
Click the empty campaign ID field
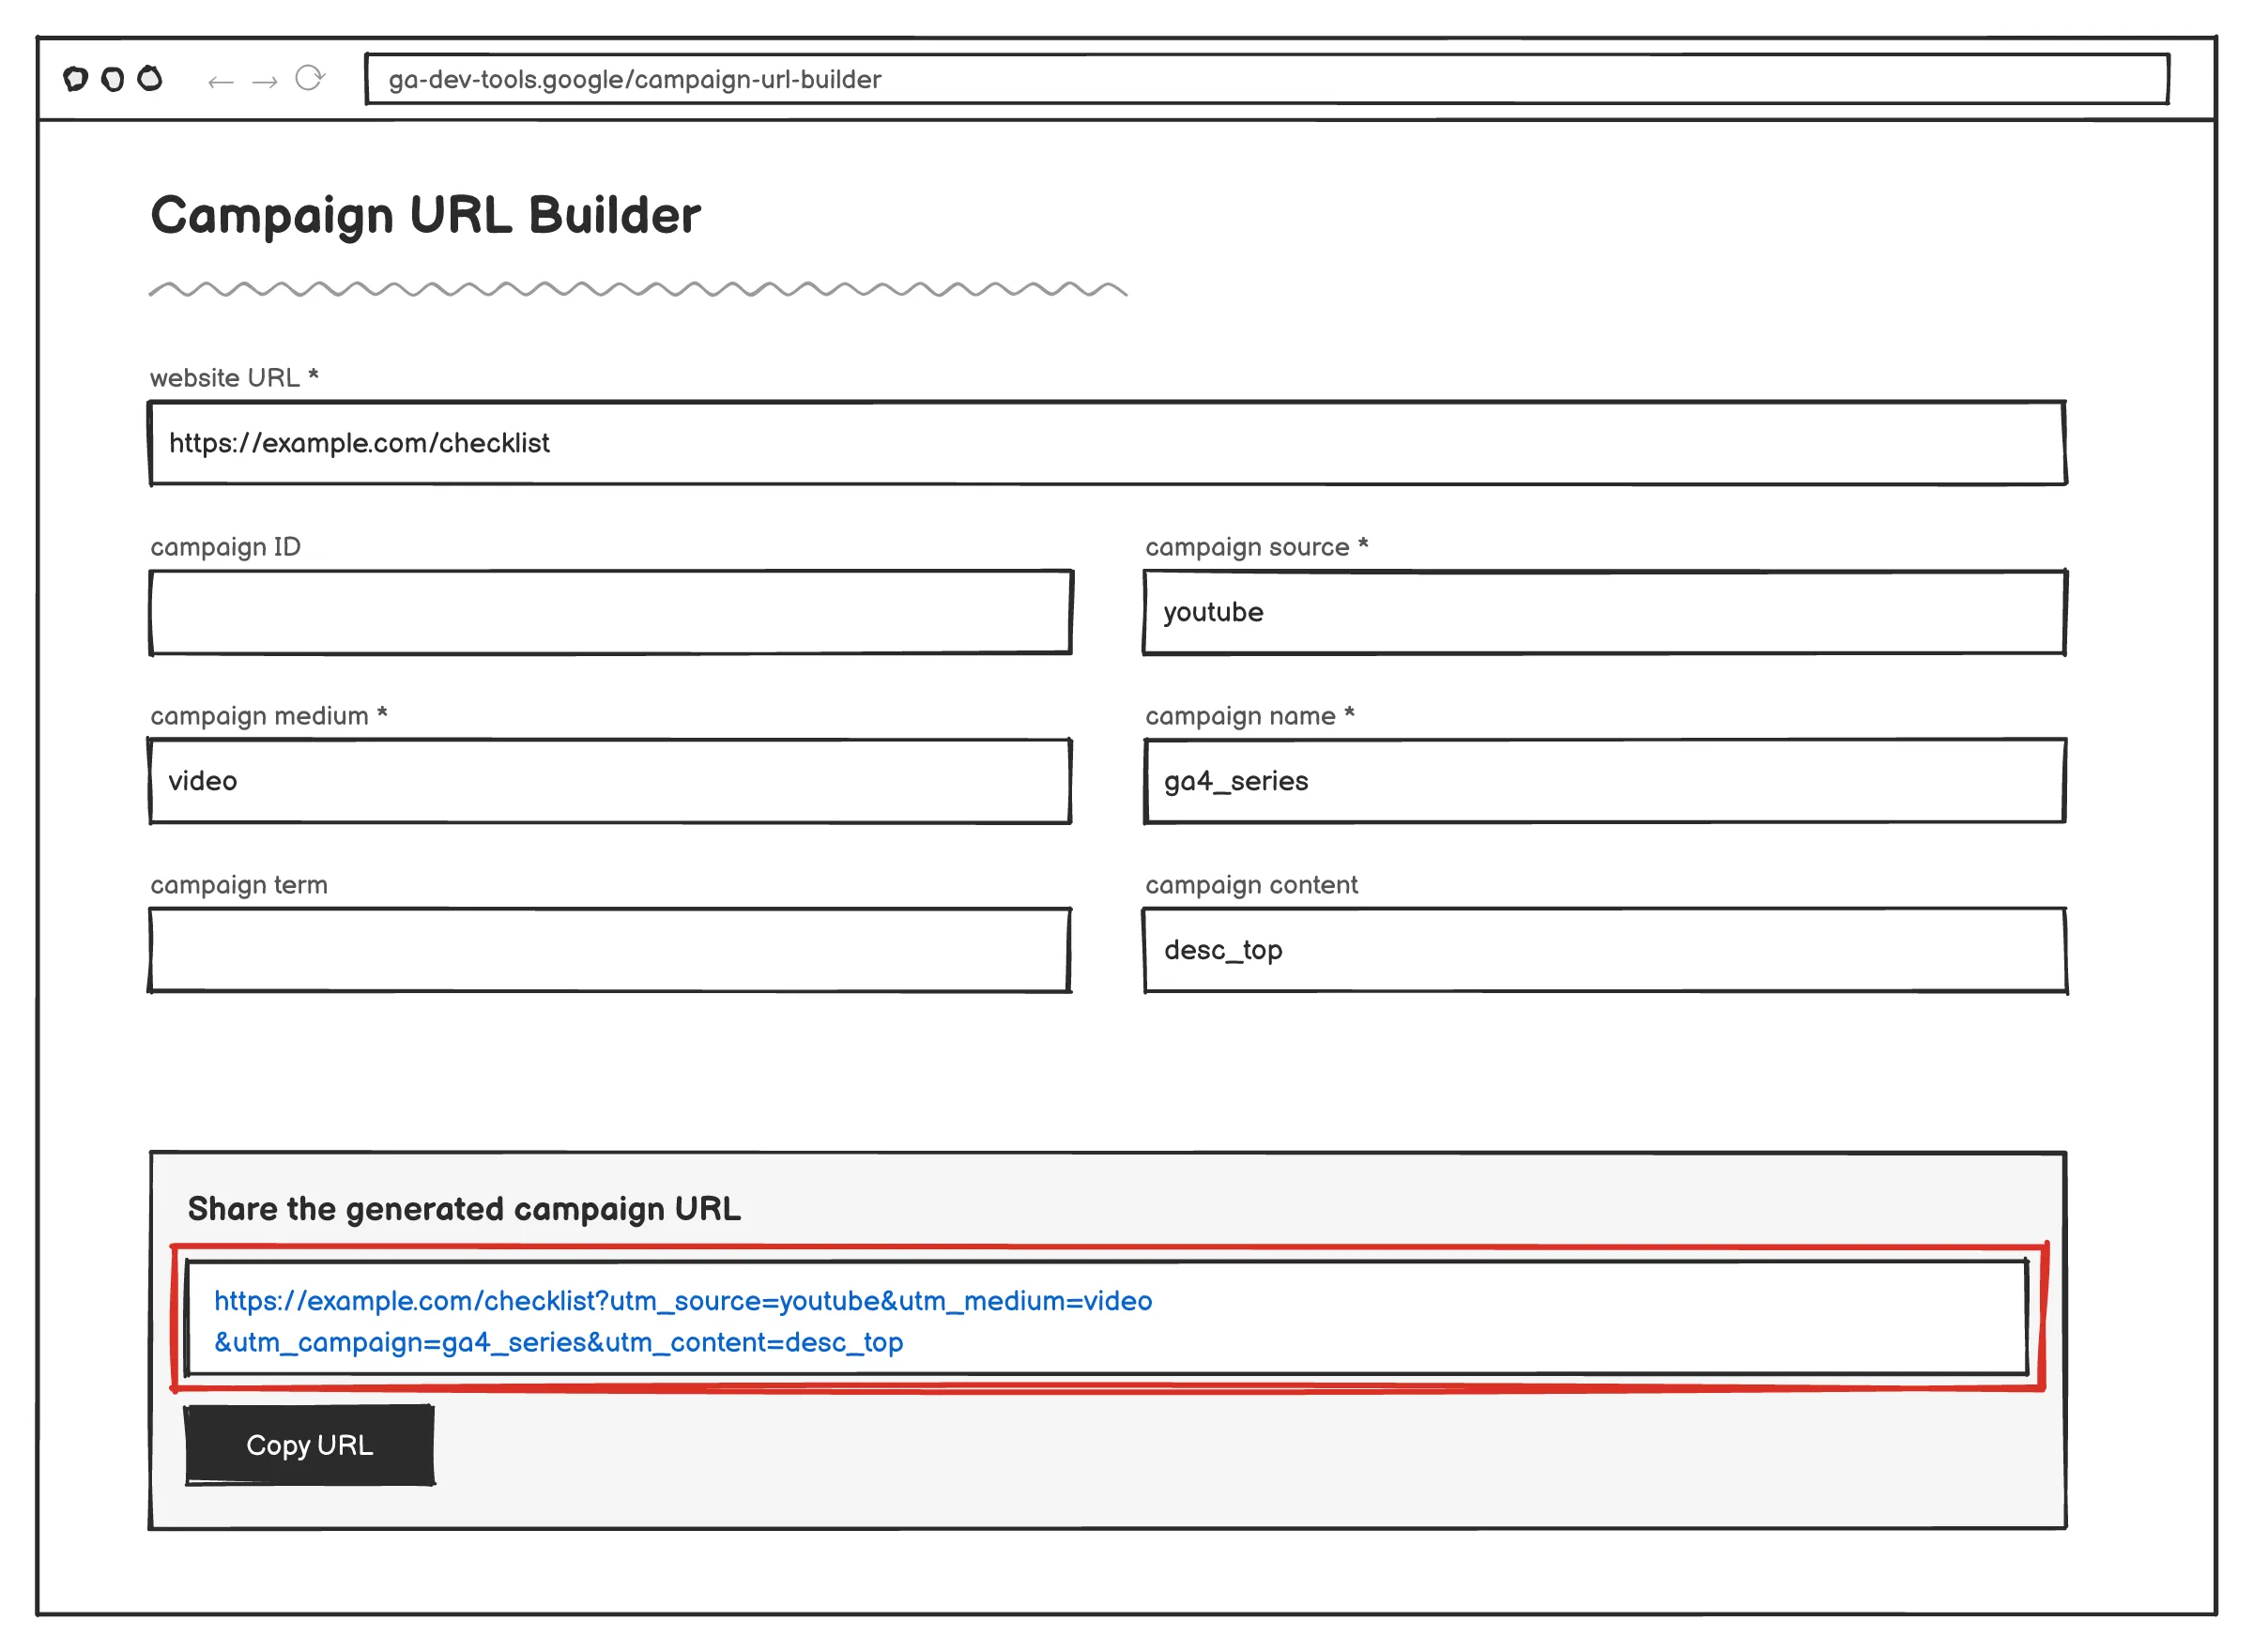(611, 613)
